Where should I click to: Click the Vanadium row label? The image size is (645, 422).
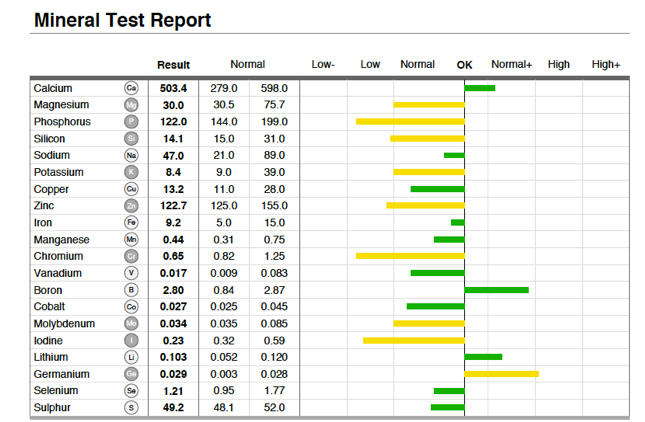(58, 273)
